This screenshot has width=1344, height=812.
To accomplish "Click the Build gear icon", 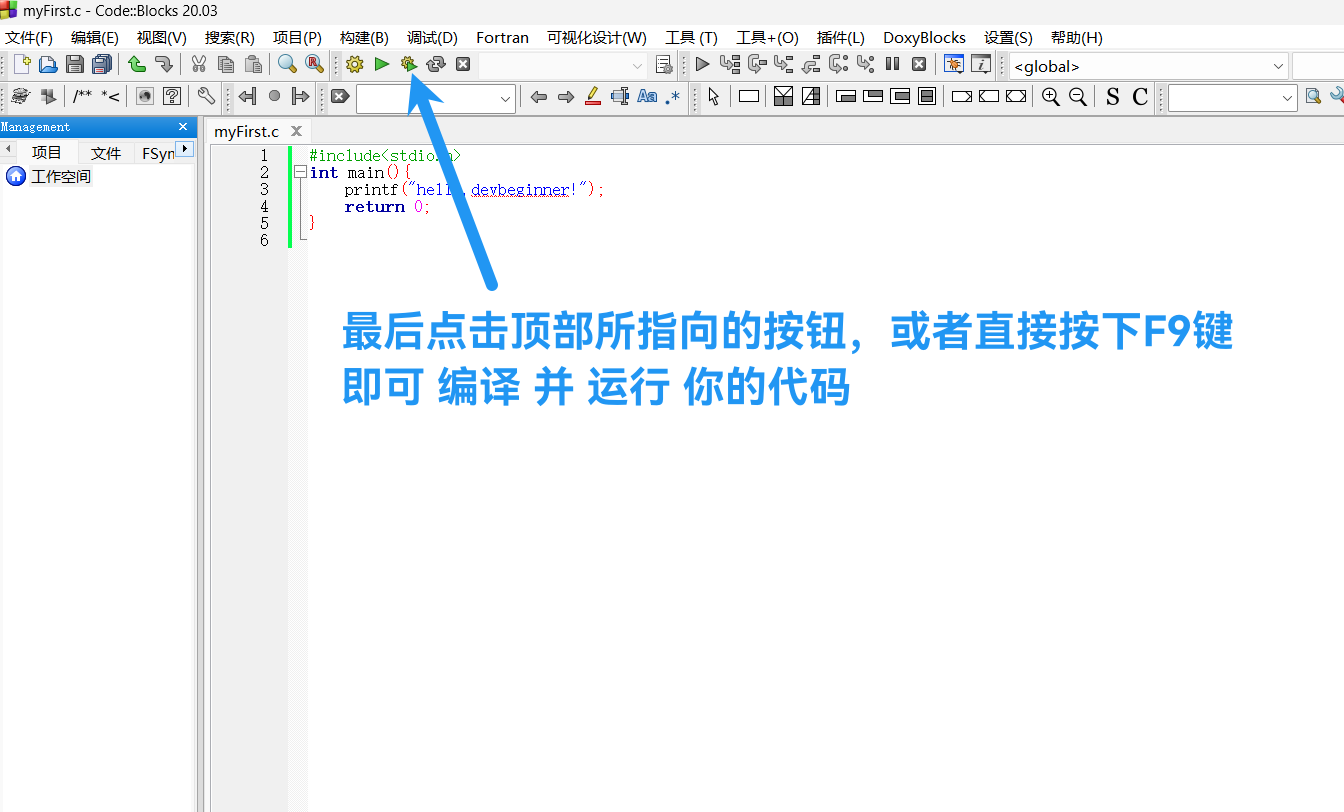I will coord(354,64).
